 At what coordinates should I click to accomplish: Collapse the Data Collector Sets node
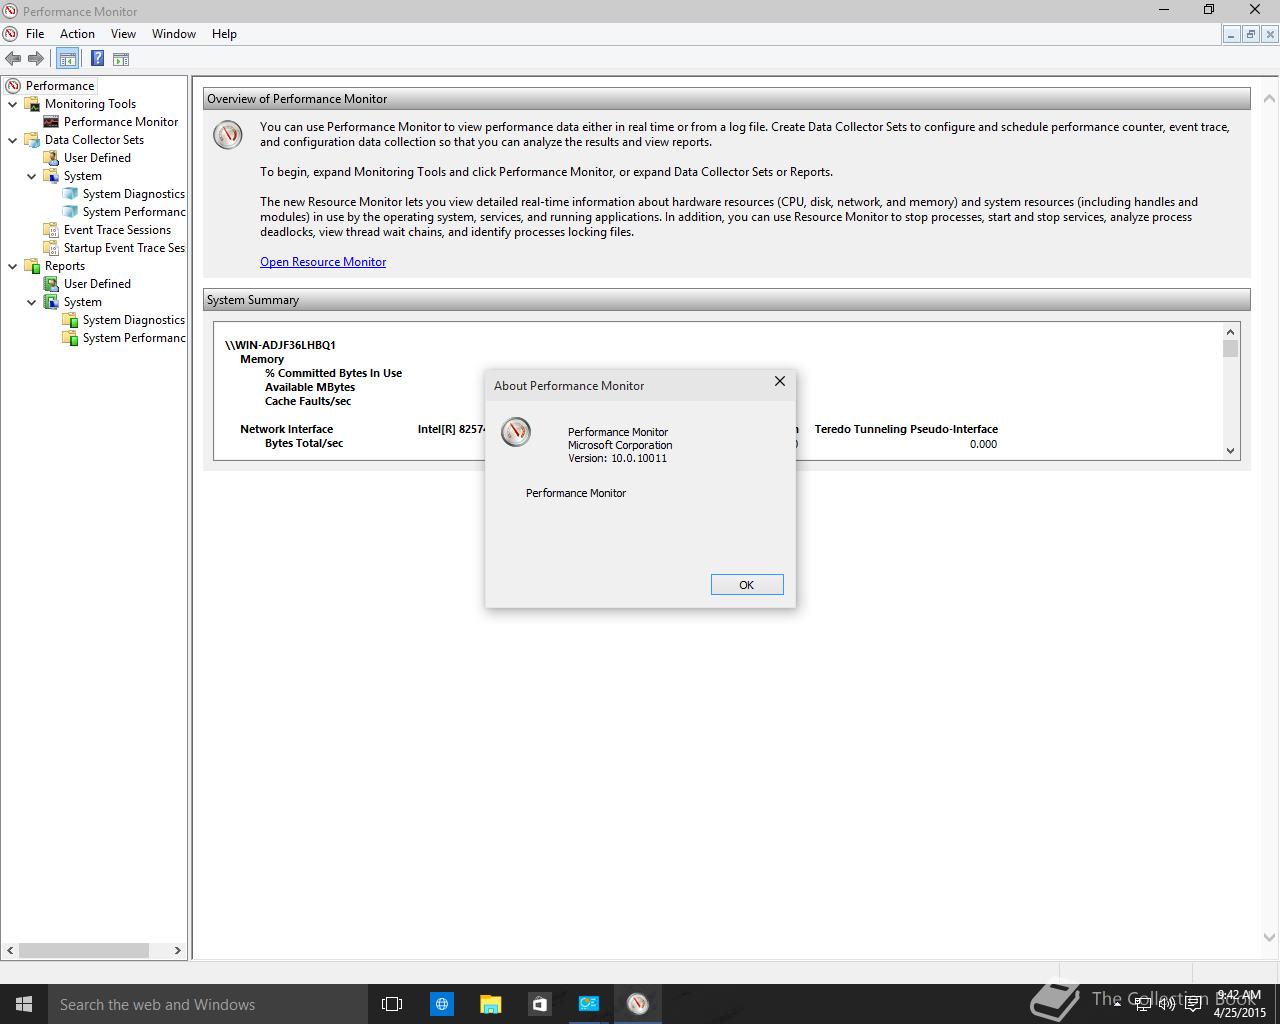coord(13,140)
